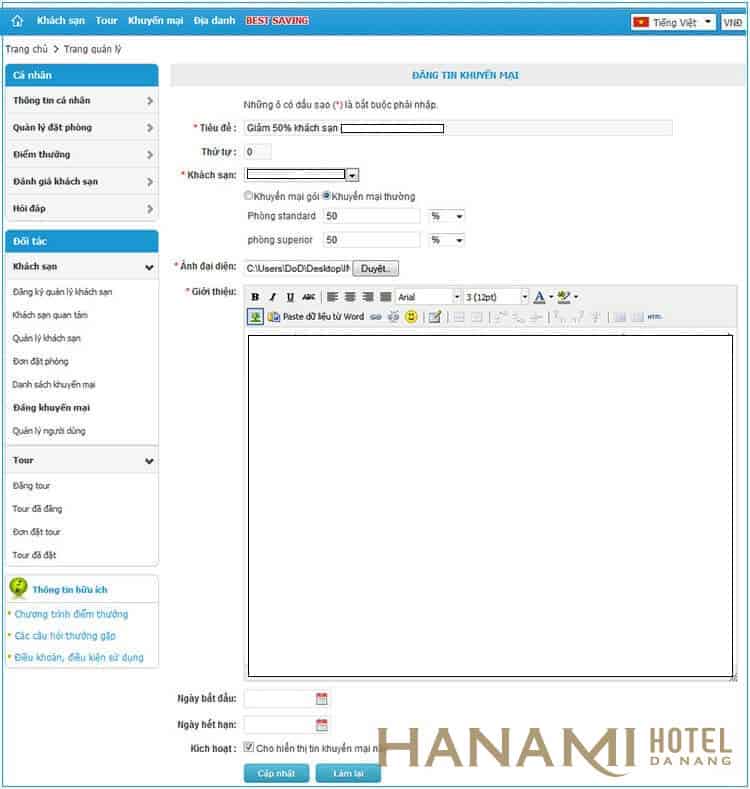
Task: Open Quản lý đặt phòng in sidebar
Action: pos(81,128)
